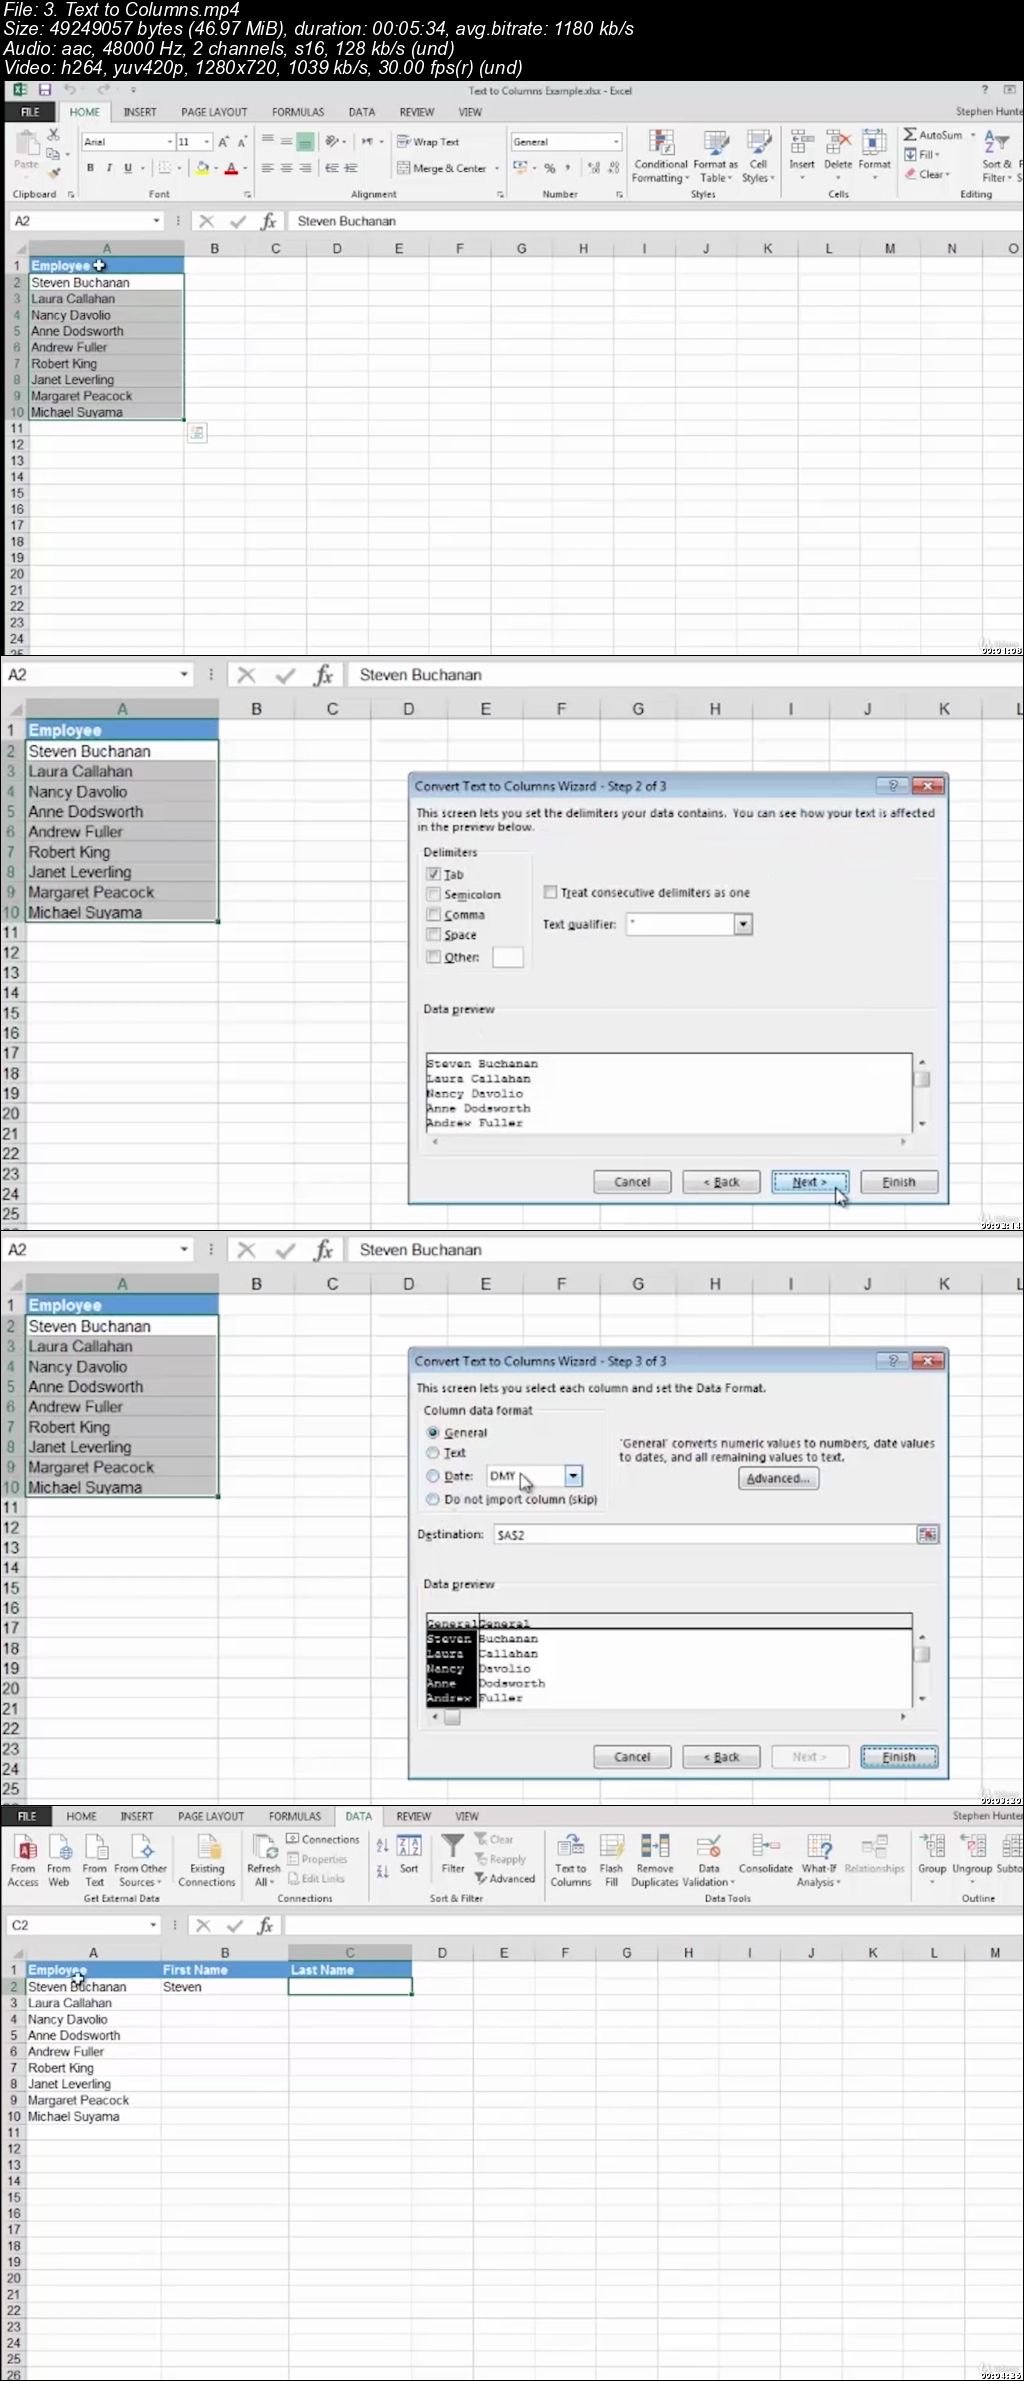
Task: Open the Arial font name dropdown
Action: [170, 142]
